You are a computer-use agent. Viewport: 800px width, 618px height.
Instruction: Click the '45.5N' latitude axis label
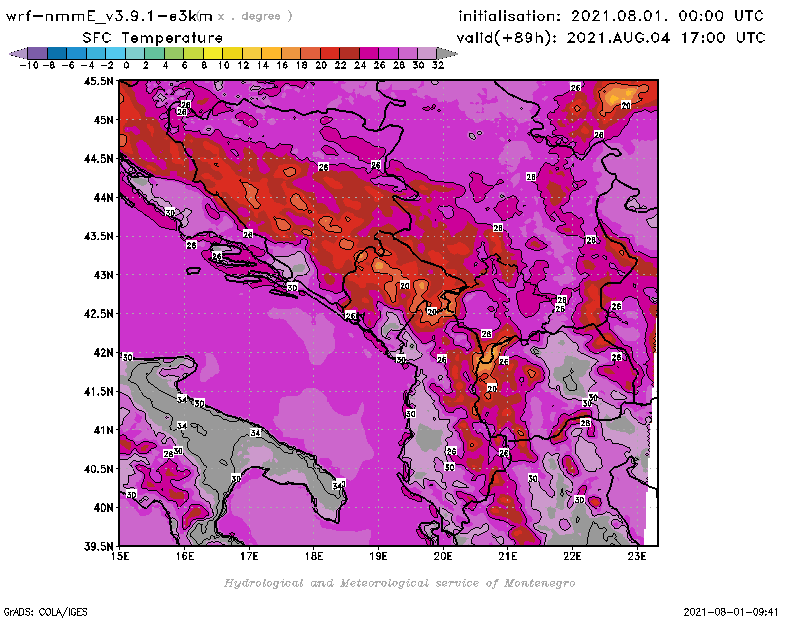pyautogui.click(x=98, y=81)
